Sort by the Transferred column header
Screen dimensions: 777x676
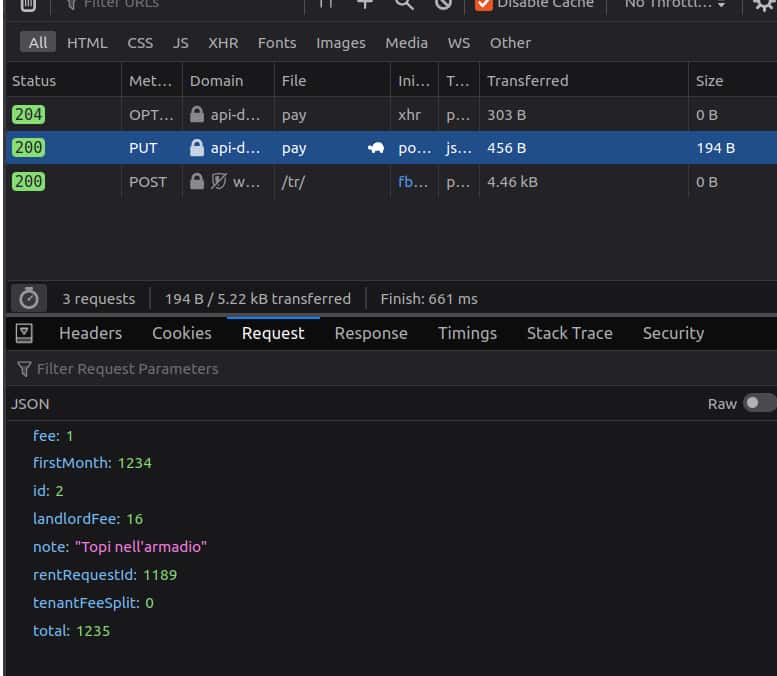[527, 81]
